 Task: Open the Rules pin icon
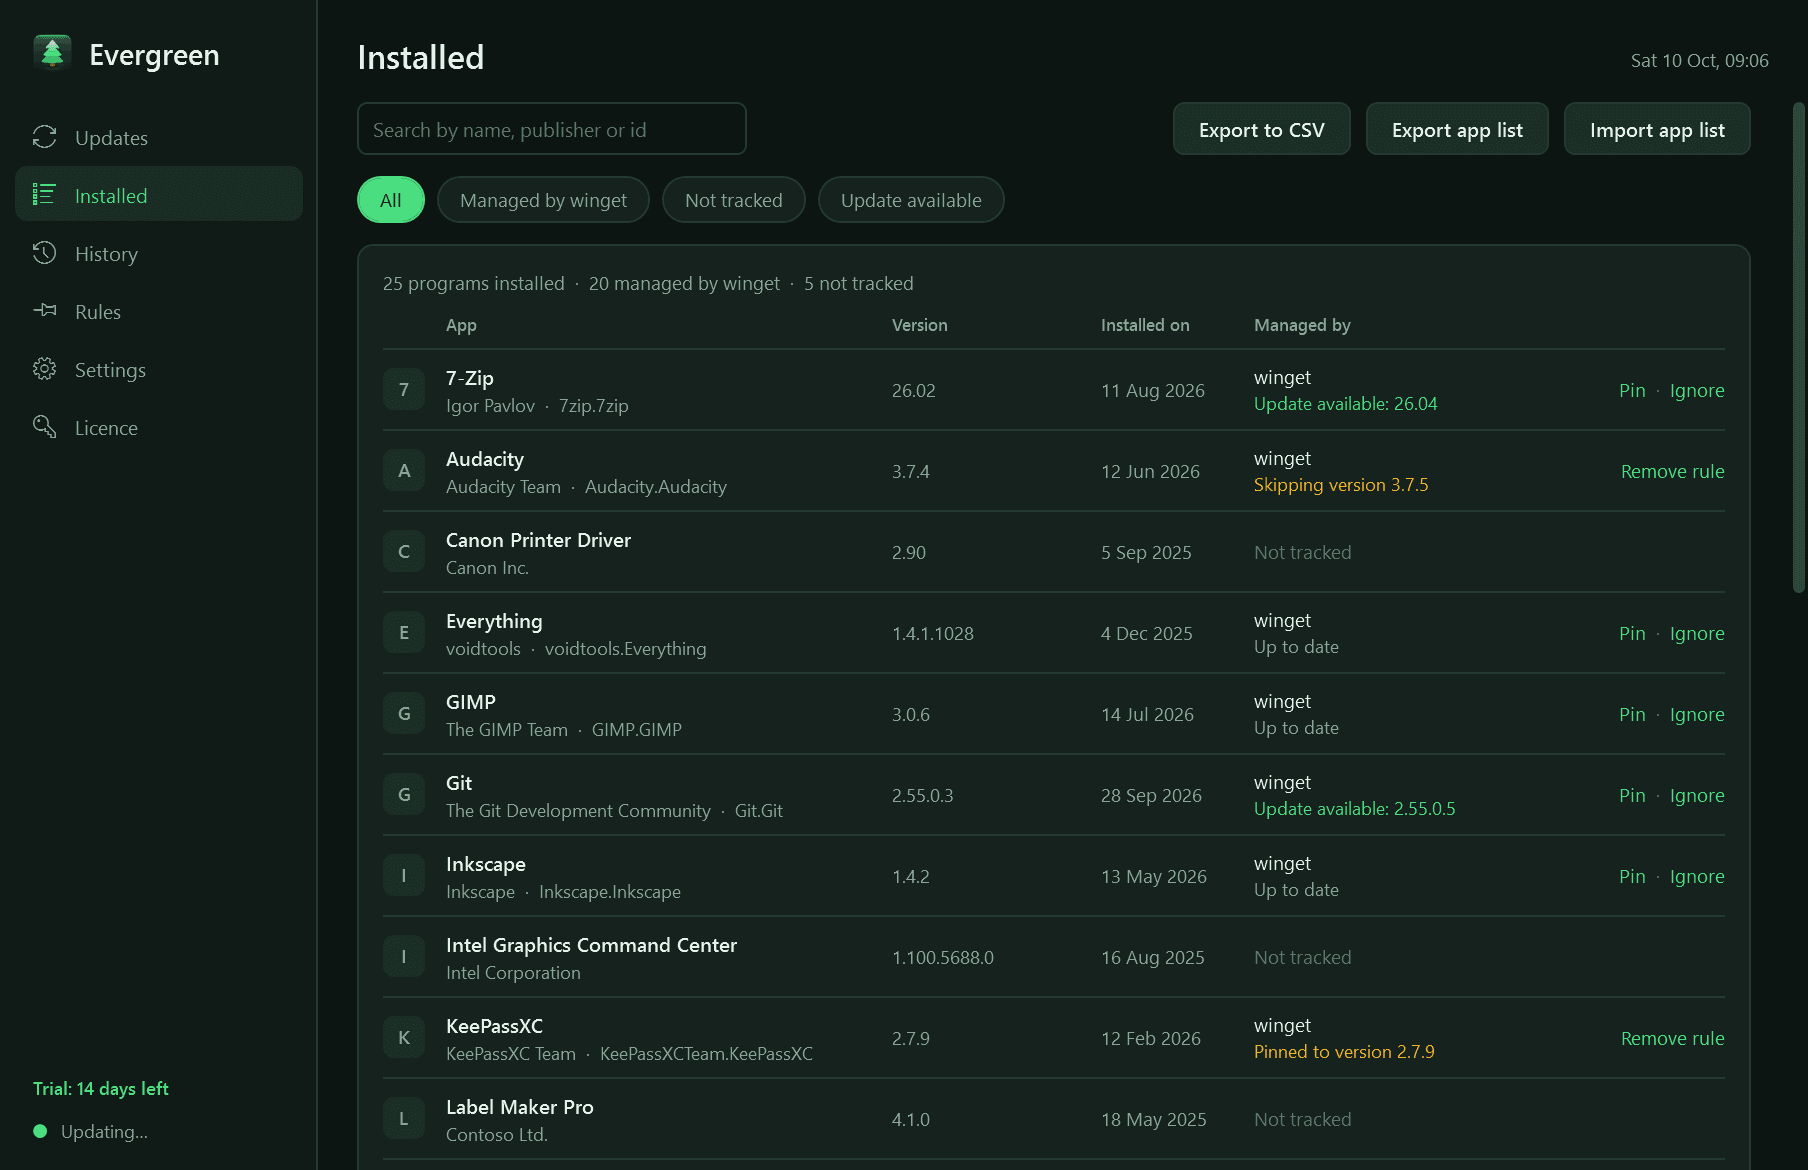point(44,311)
